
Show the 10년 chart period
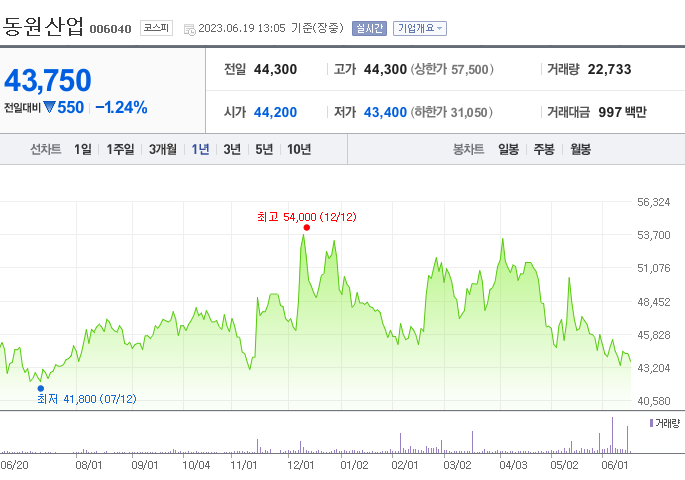point(299,149)
